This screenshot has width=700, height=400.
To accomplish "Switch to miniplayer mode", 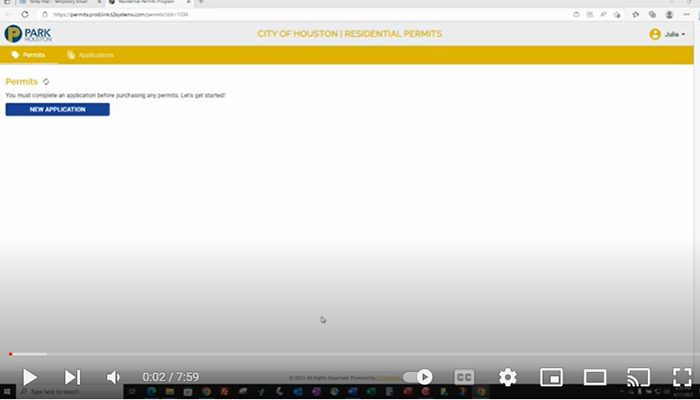I will click(x=551, y=377).
